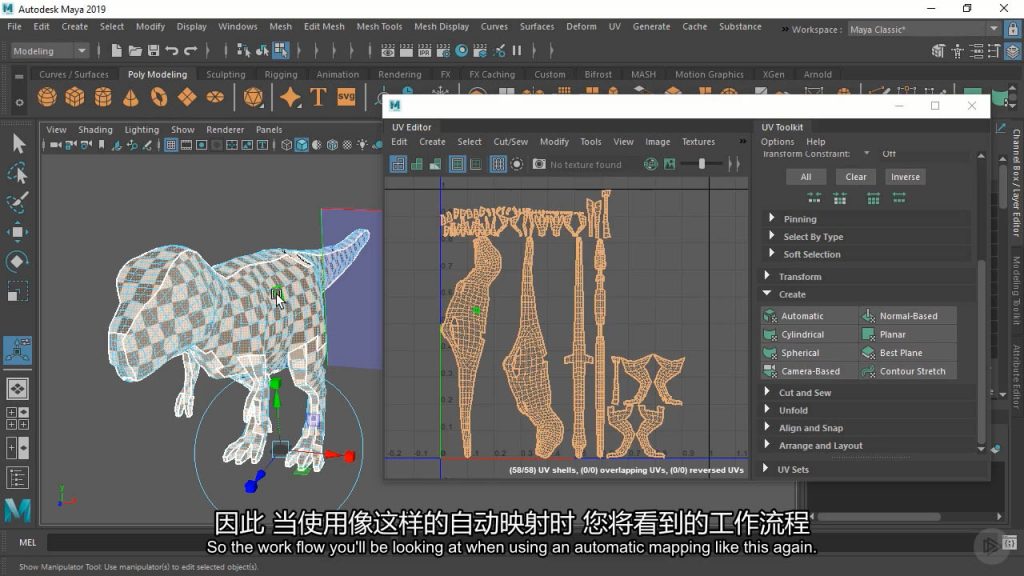Click the Contour Stretch button
This screenshot has height=576, width=1024.
coord(908,371)
